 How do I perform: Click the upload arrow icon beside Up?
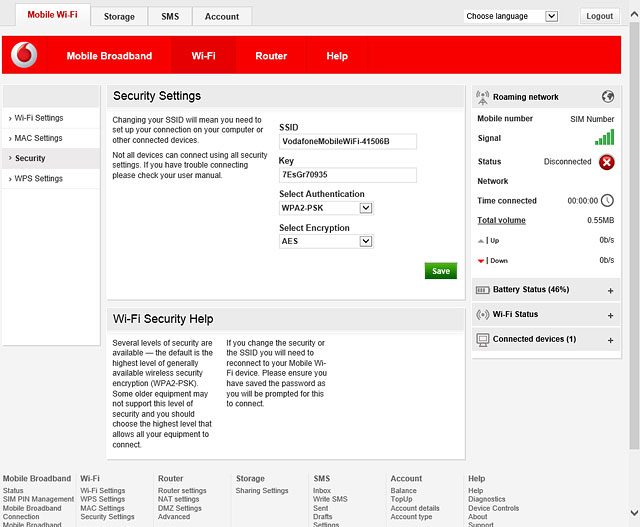pos(481,241)
